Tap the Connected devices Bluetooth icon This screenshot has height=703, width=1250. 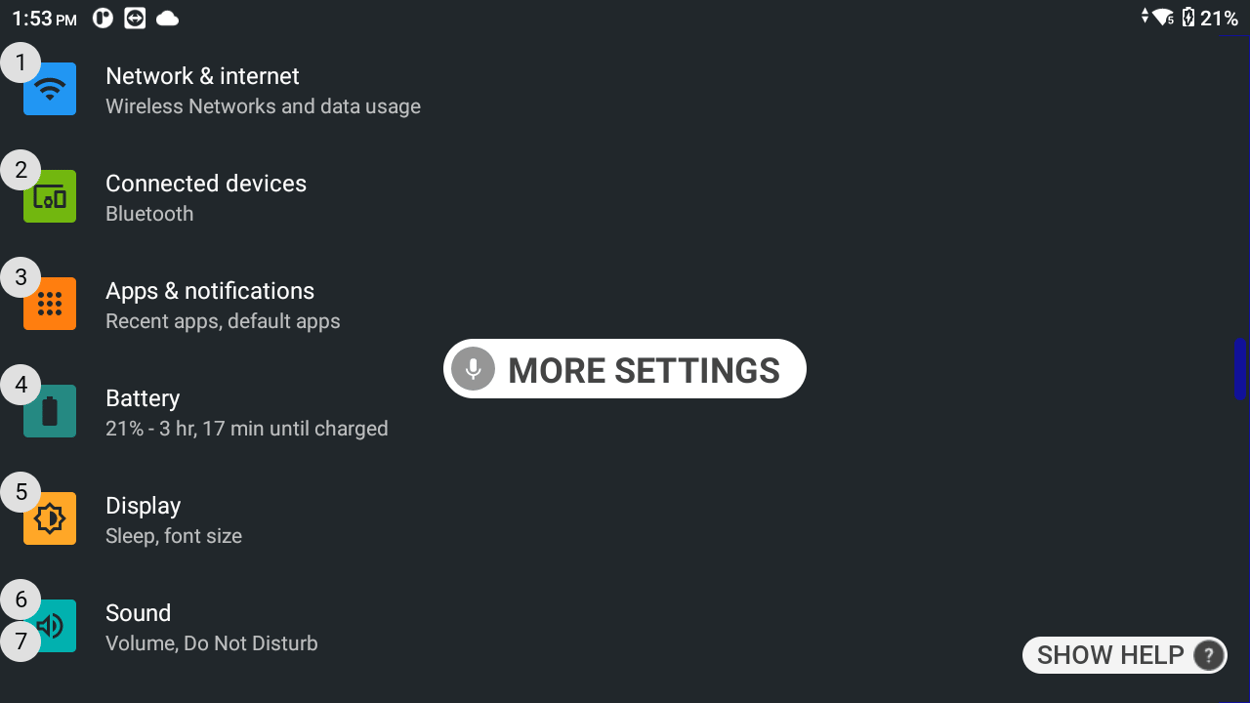pyautogui.click(x=49, y=196)
